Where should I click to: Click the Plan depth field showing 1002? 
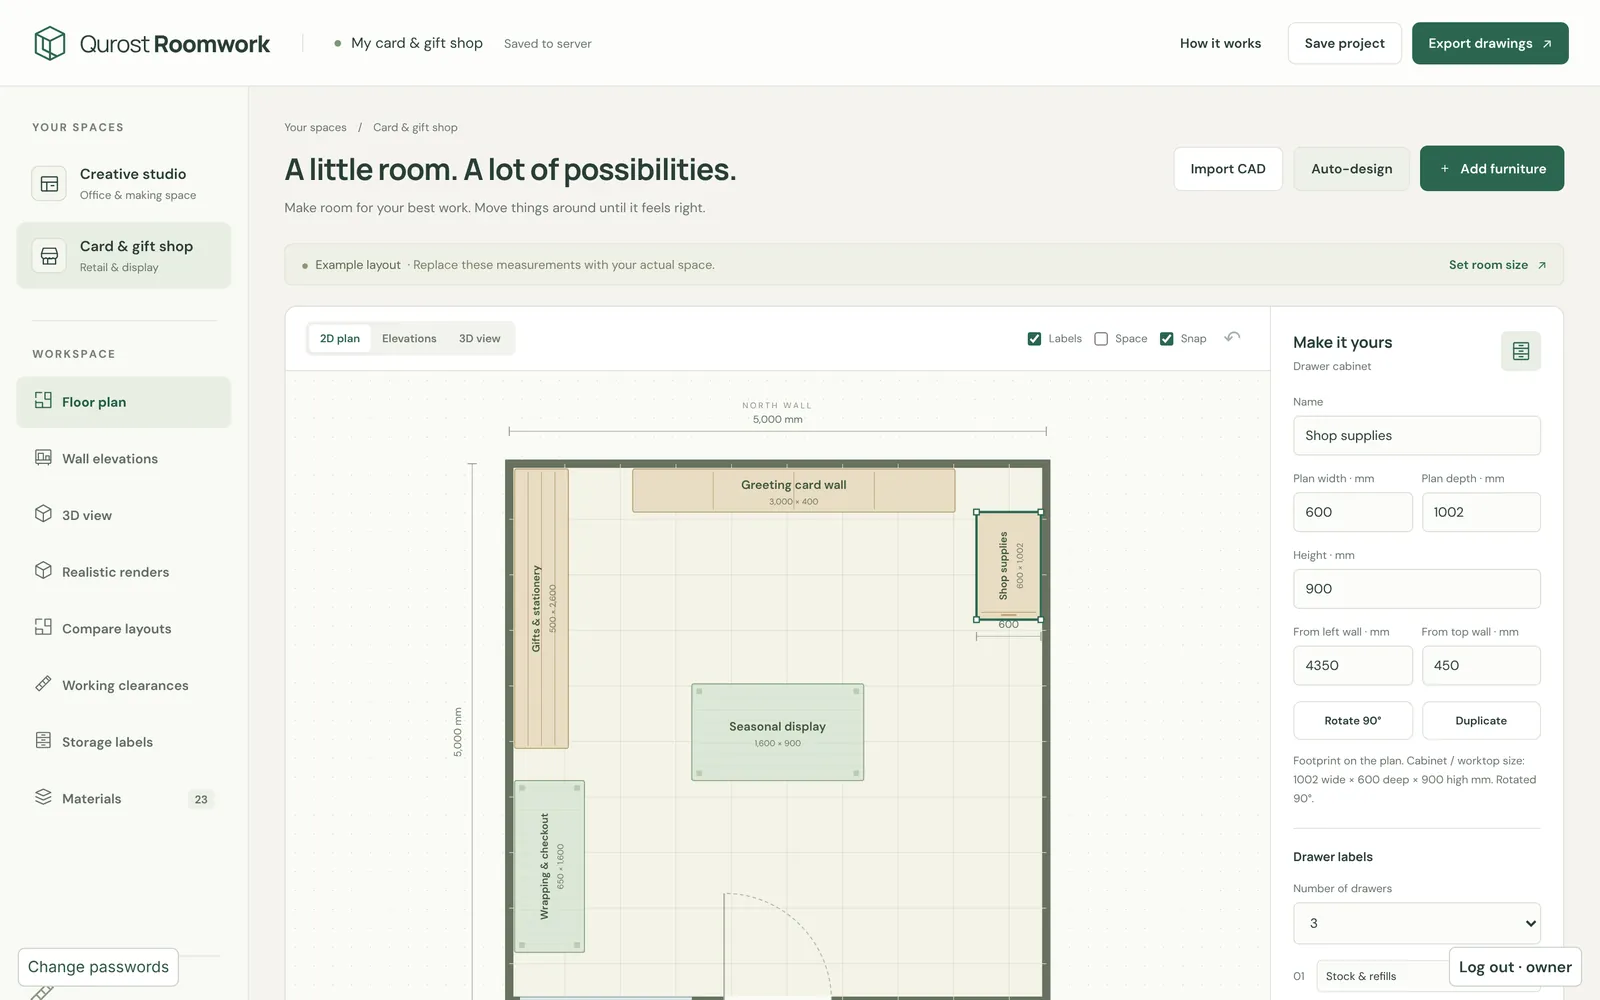coord(1481,512)
